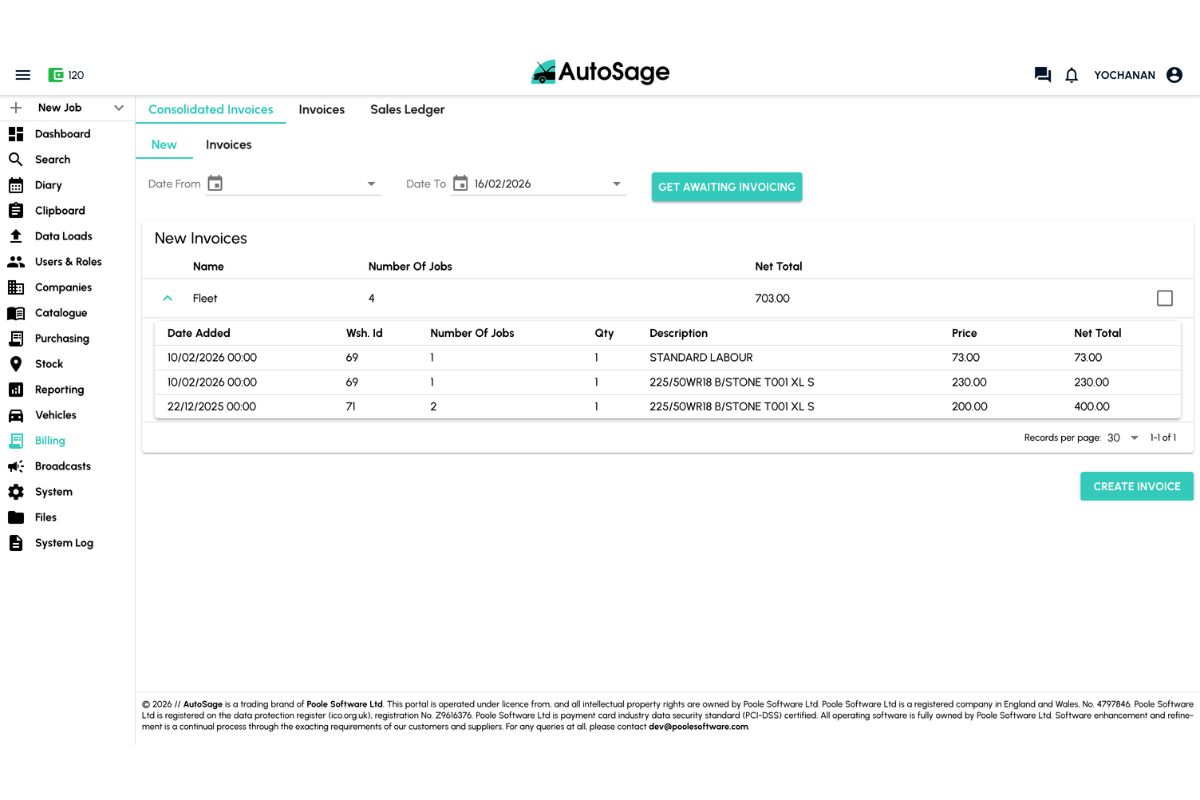Click the calendar icon next to Date From
The width and height of the screenshot is (1200, 800).
(x=214, y=184)
